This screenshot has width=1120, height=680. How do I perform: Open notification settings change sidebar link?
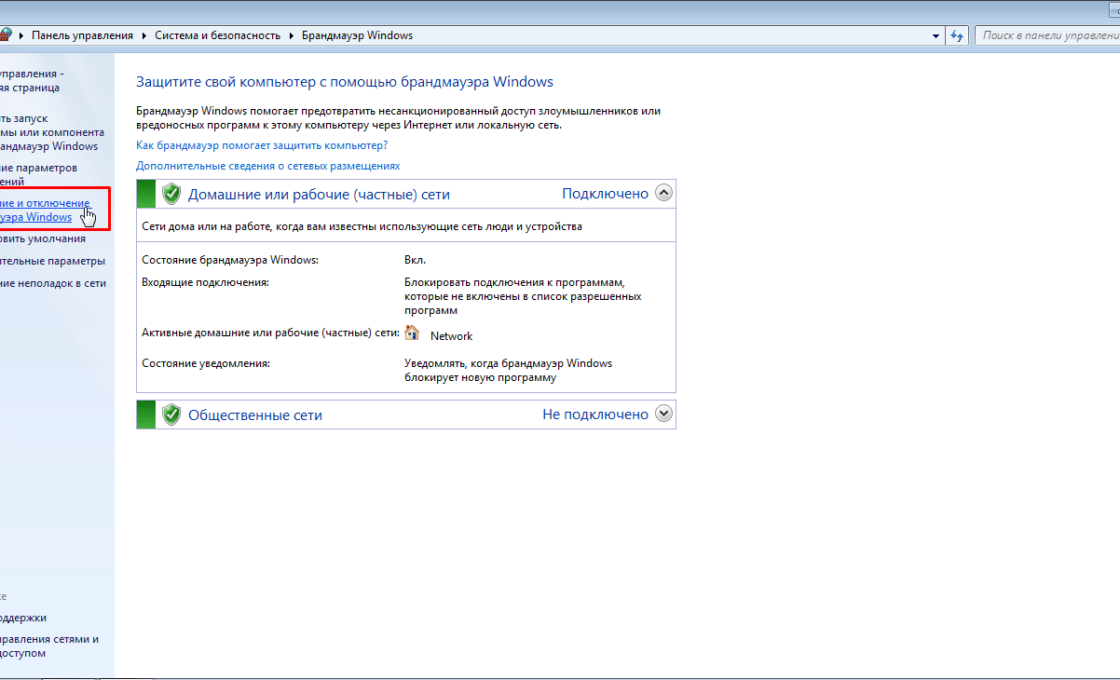click(39, 174)
